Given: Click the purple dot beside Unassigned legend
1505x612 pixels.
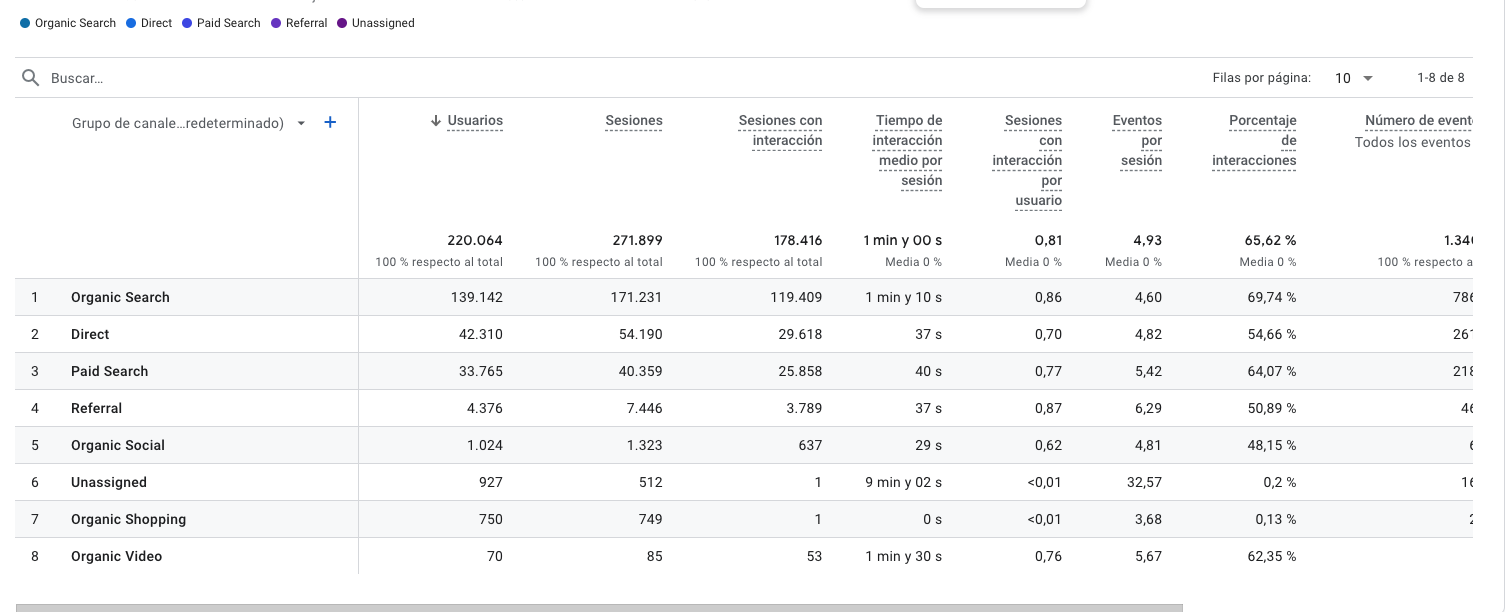Looking at the screenshot, I should click(x=342, y=22).
